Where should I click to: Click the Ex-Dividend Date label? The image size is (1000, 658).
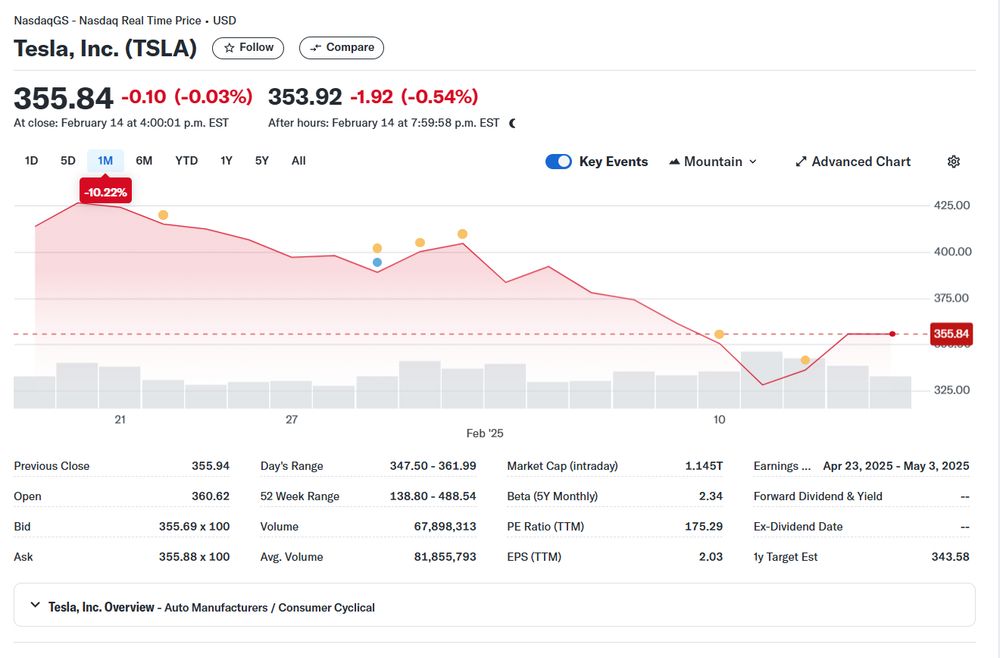tap(798, 527)
